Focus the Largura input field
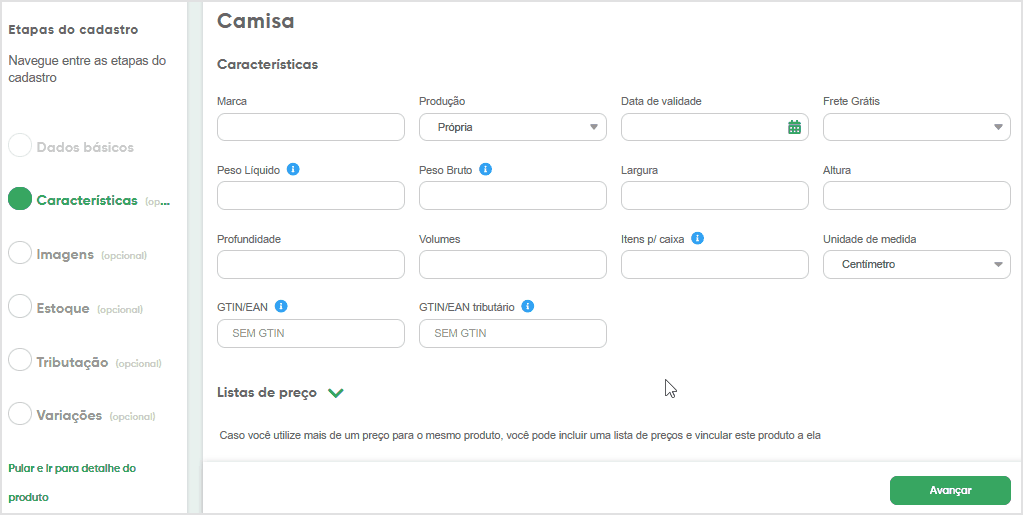The height and width of the screenshot is (515, 1023). coord(714,196)
